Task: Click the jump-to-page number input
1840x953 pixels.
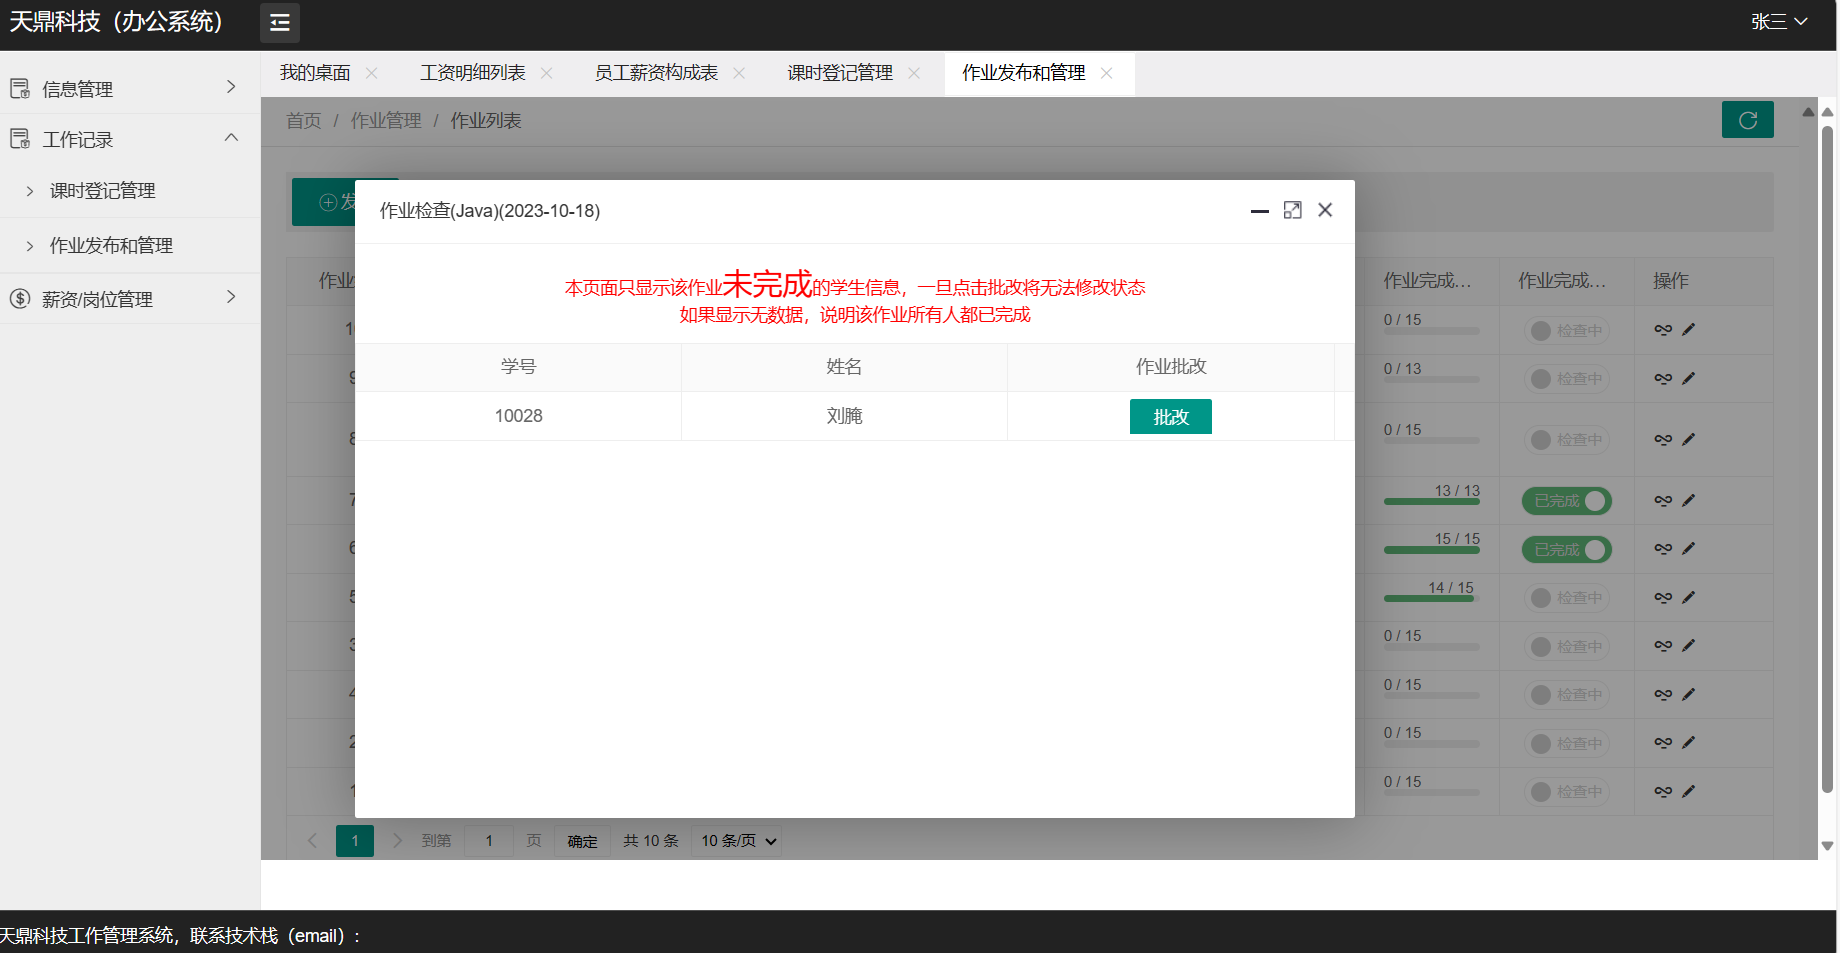Action: coord(489,841)
